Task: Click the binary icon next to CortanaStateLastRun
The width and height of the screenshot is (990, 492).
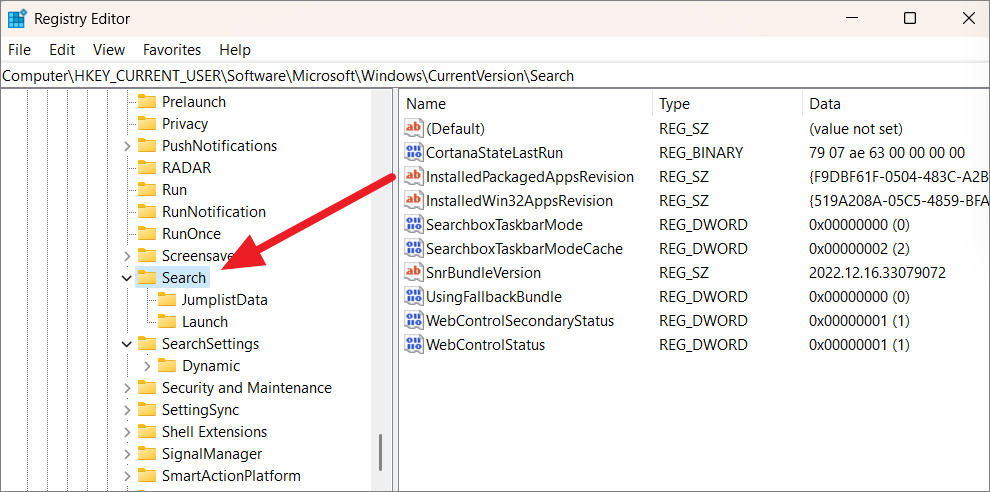Action: coord(414,153)
